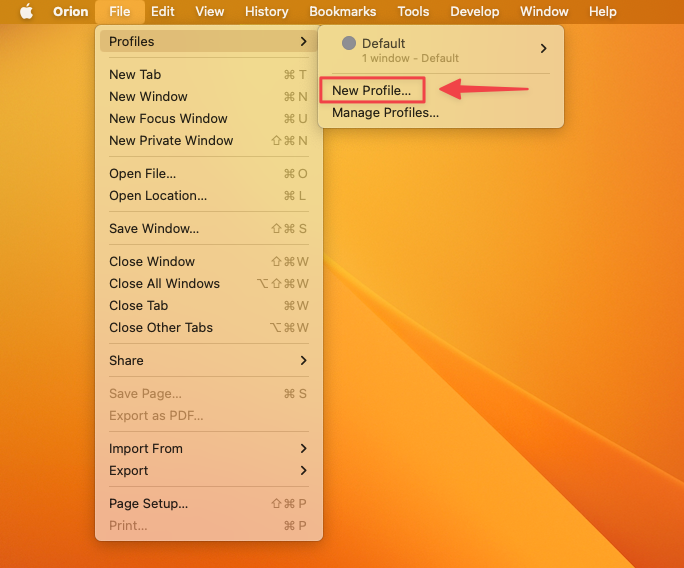Choose New Private Window
Image resolution: width=684 pixels, height=568 pixels.
(x=171, y=141)
